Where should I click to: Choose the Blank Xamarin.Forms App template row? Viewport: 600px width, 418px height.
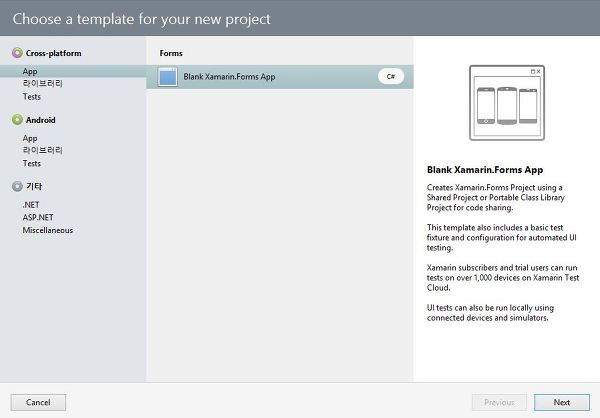pyautogui.click(x=280, y=77)
